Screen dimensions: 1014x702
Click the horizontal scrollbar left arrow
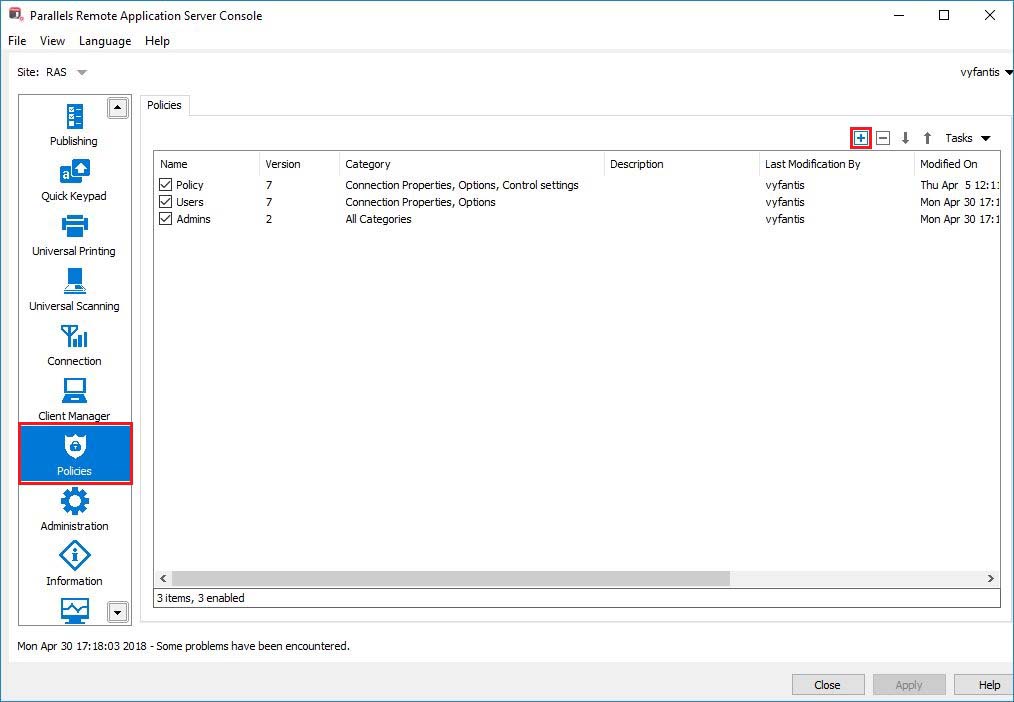(163, 579)
